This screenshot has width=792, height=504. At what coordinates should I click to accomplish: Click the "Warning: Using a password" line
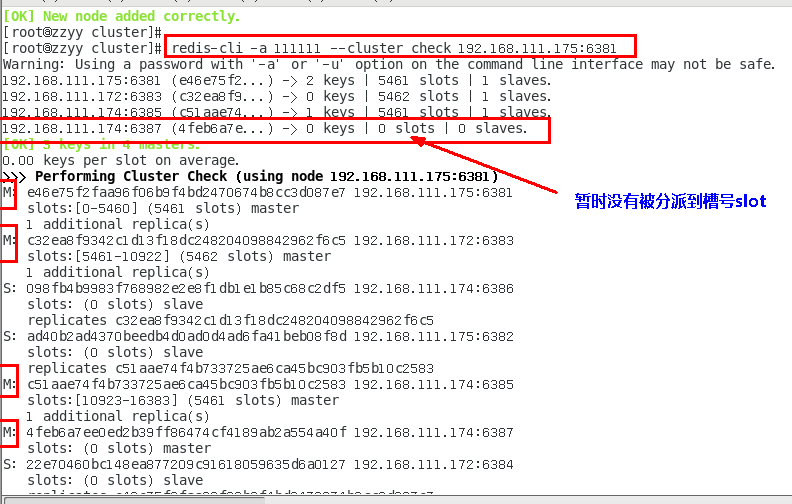[389, 65]
